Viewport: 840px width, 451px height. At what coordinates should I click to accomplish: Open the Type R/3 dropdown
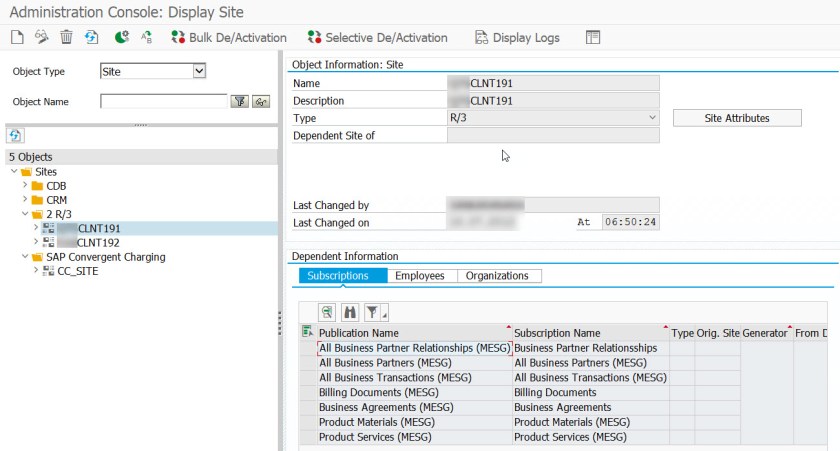pos(652,118)
